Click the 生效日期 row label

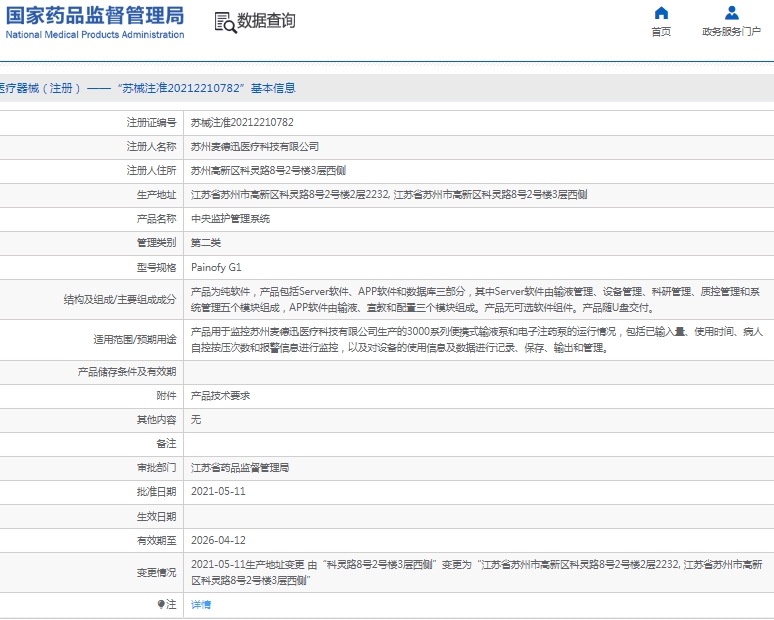pos(156,516)
